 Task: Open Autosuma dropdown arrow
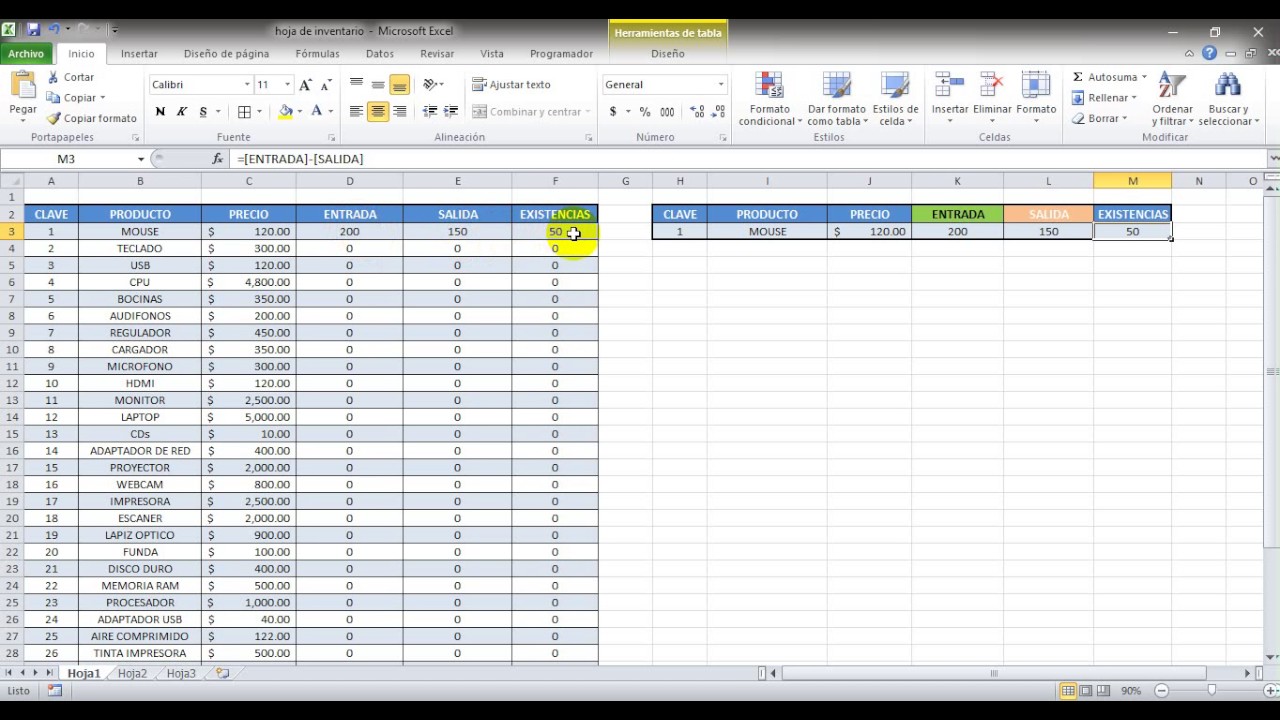[x=1144, y=77]
